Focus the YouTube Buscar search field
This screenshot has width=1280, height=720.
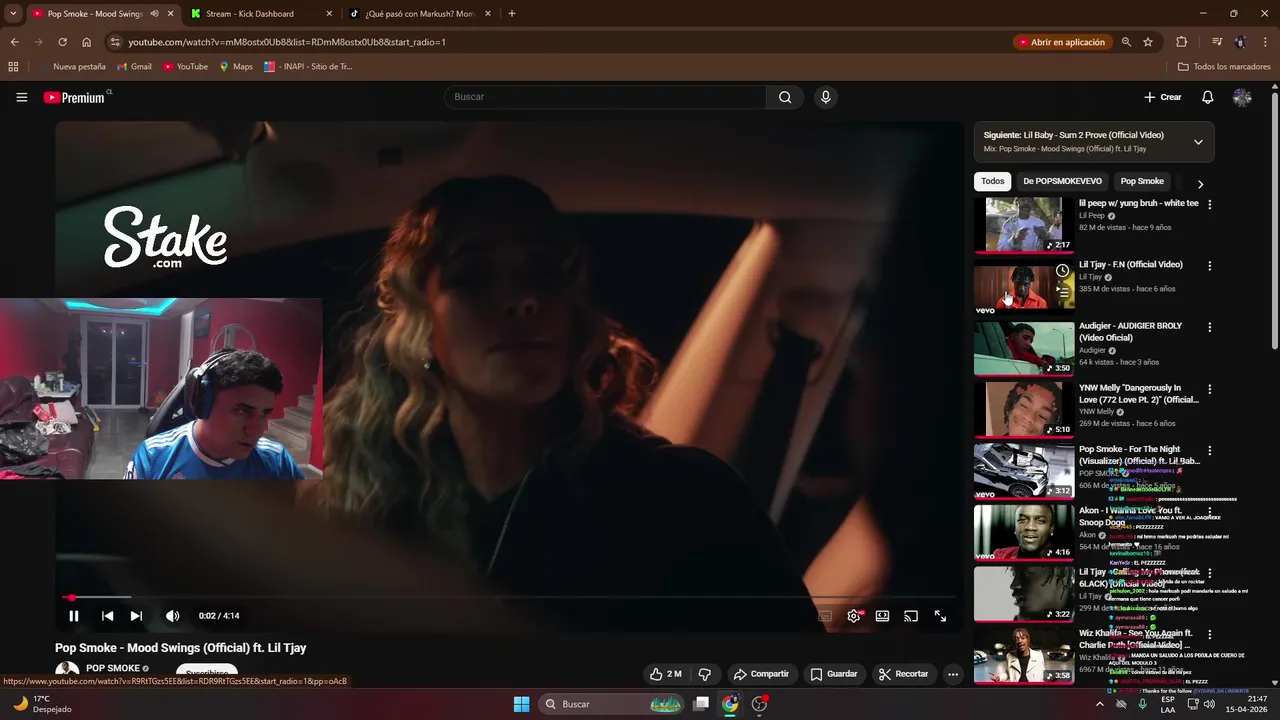click(605, 97)
